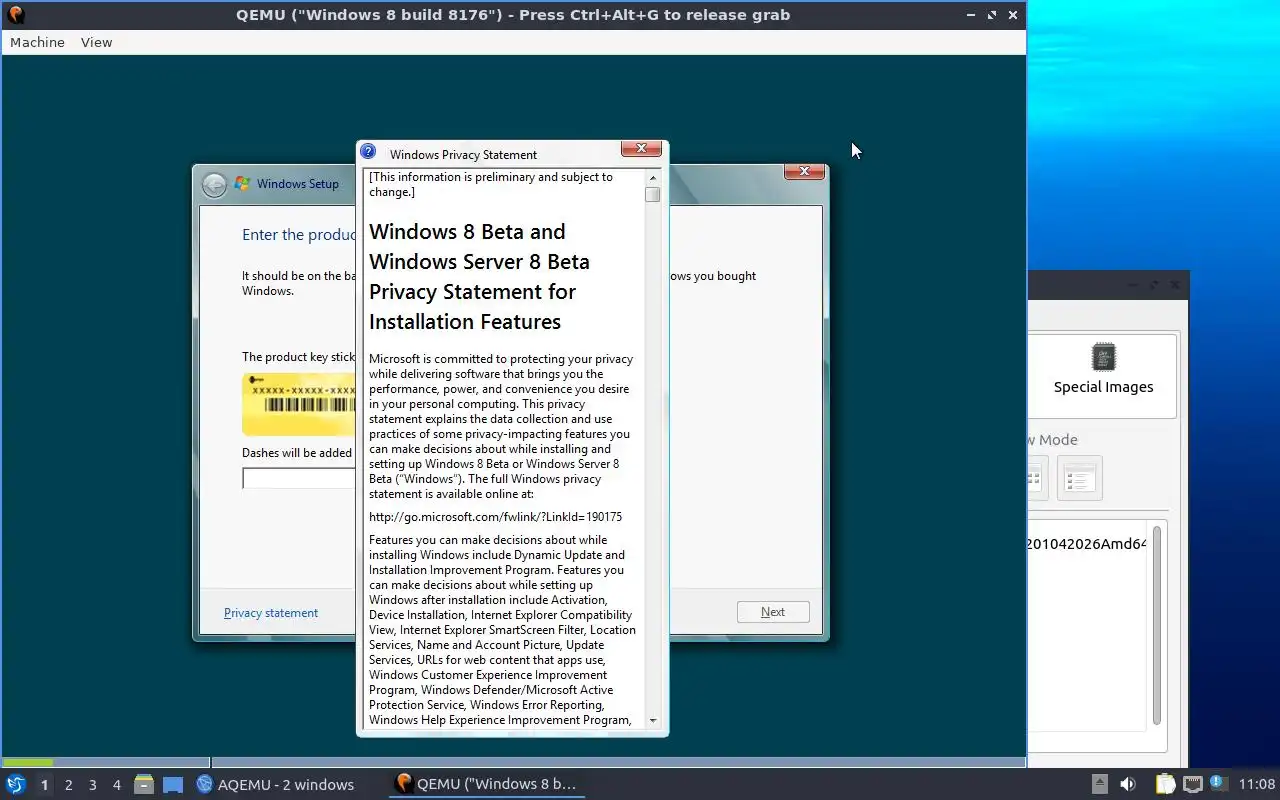This screenshot has width=1280, height=800.
Task: Click the Privacy Statement scrollbar thumb
Action: click(653, 194)
